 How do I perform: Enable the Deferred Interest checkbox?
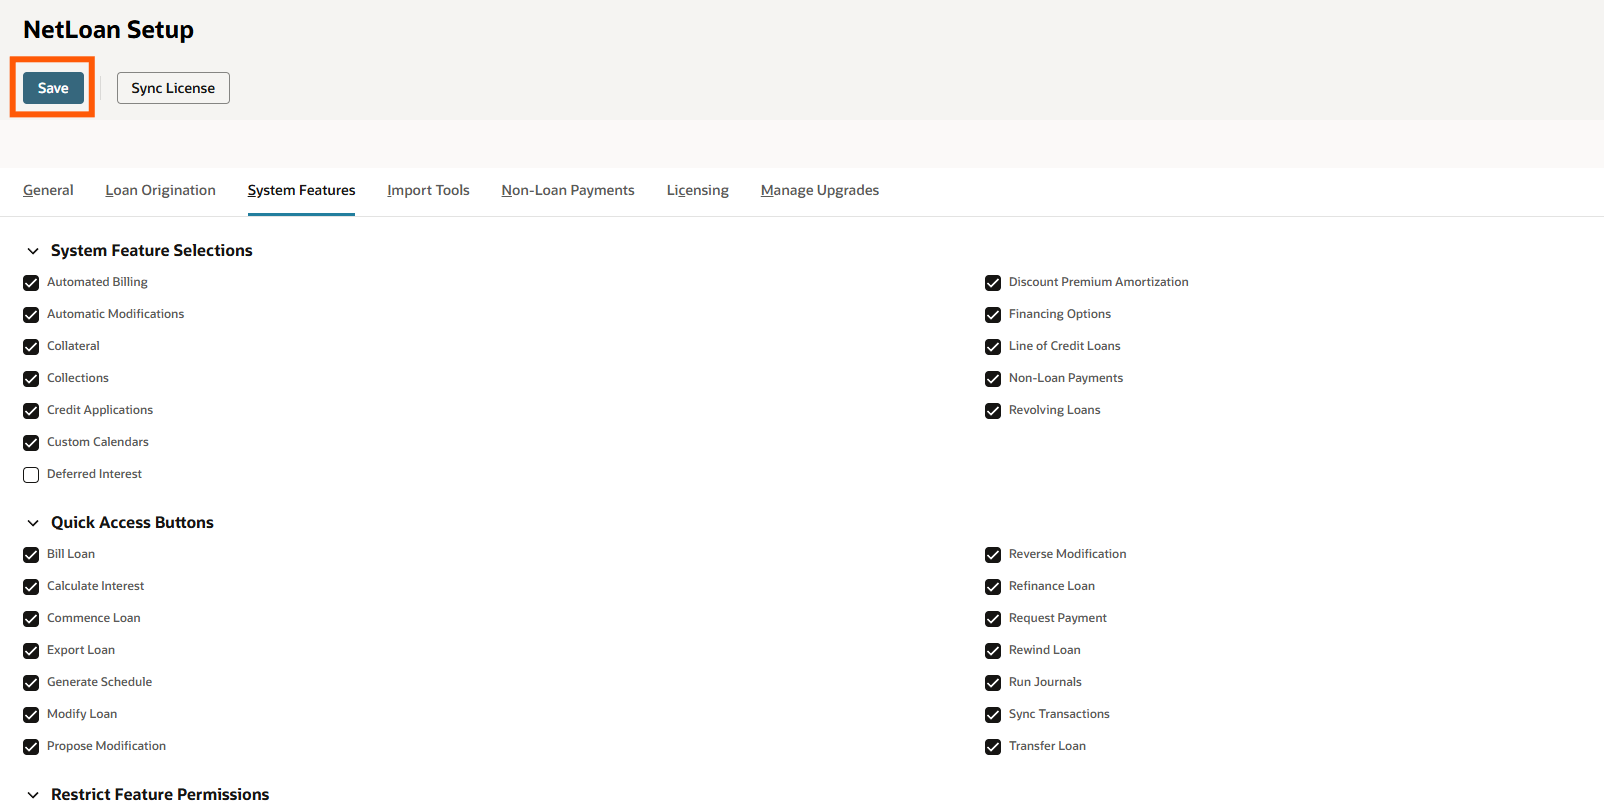31,475
